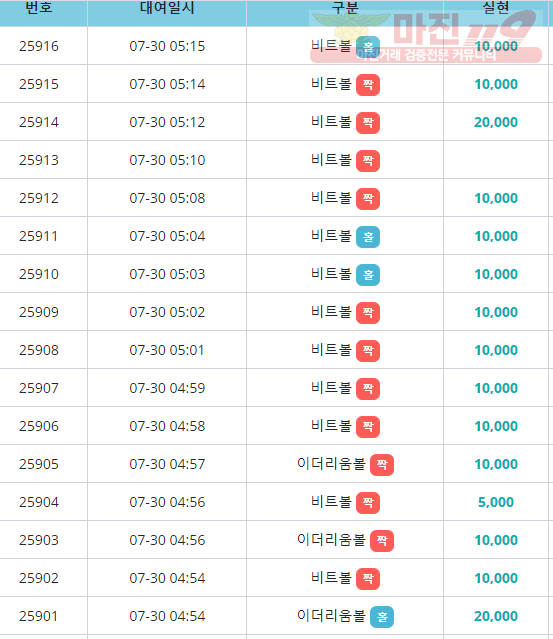Click the 실현 column header

pyautogui.click(x=496, y=7)
